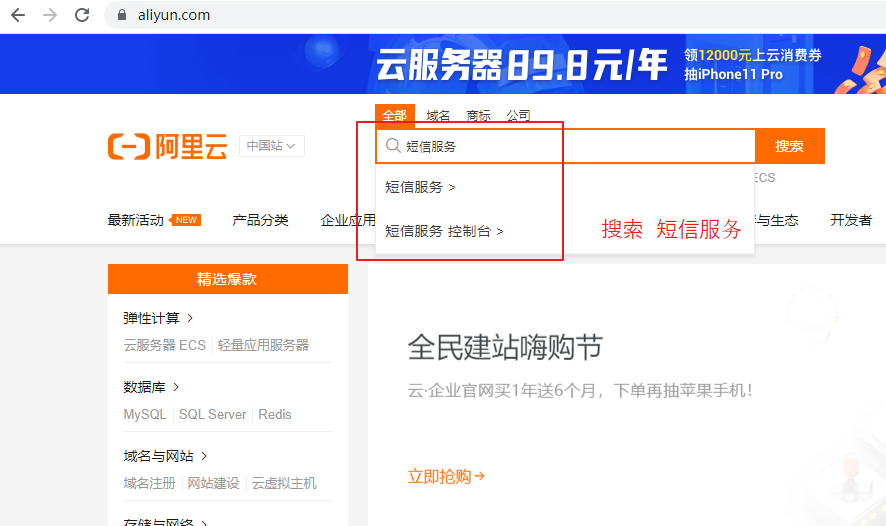Select the 全部 search tab

click(394, 116)
